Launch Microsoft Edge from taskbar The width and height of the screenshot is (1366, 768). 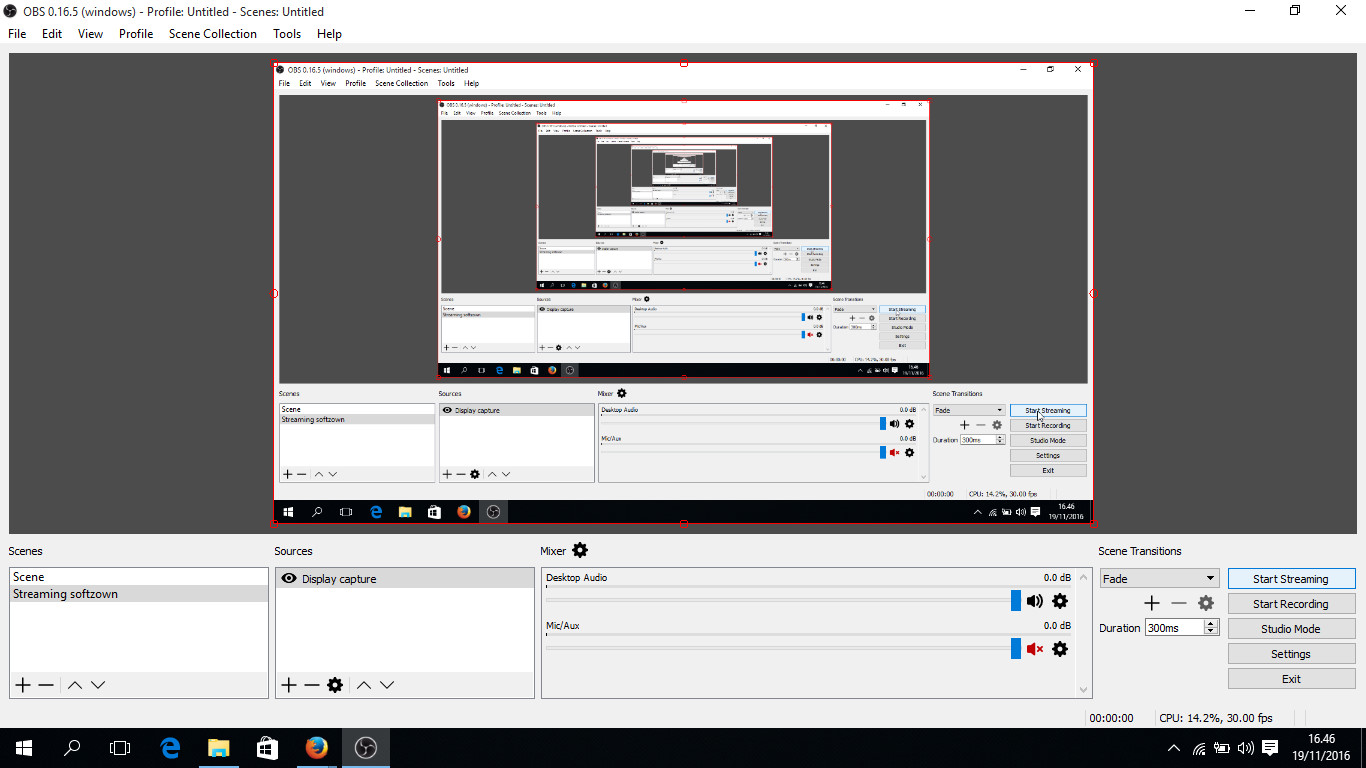point(170,748)
